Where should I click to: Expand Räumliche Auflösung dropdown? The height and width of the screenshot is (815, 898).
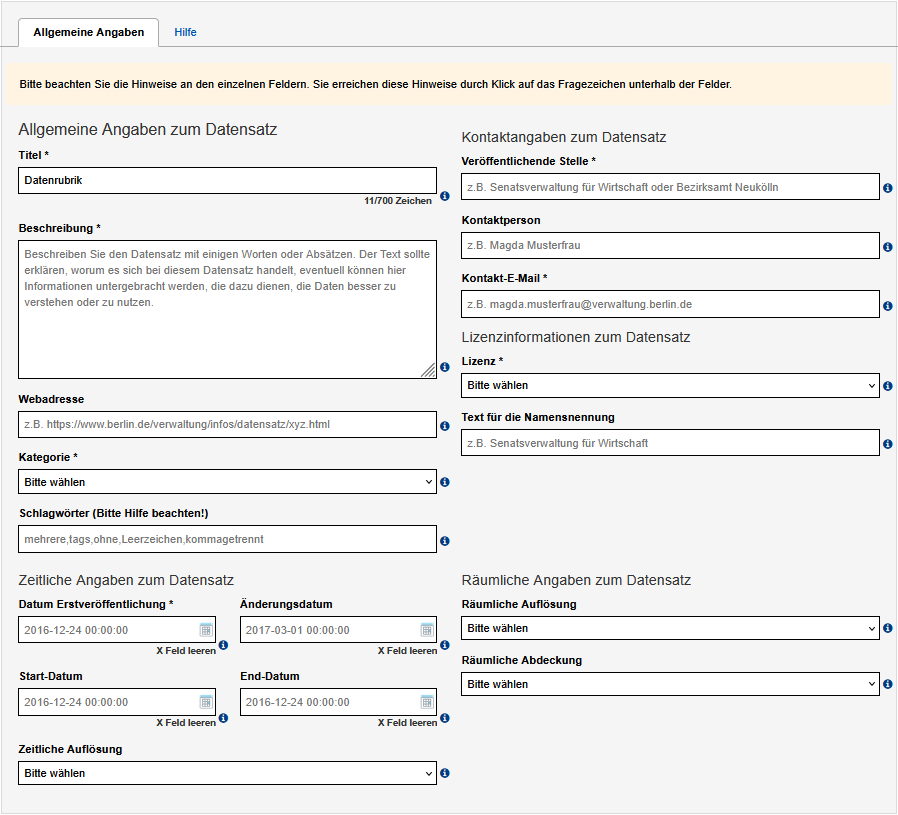click(670, 628)
